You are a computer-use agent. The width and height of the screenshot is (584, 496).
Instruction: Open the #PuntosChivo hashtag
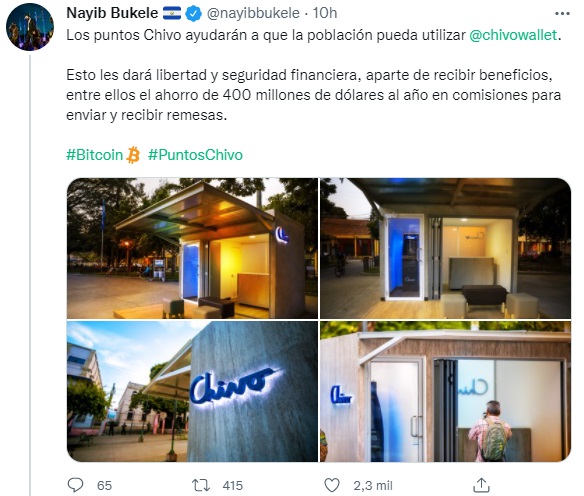195,155
